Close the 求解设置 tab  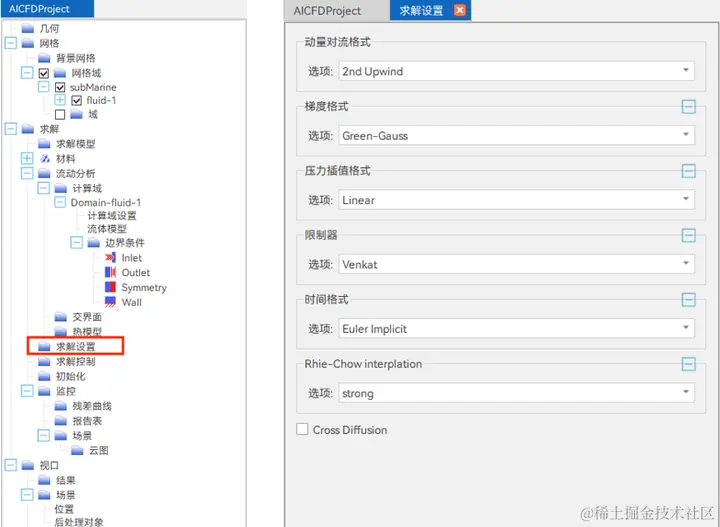point(460,10)
